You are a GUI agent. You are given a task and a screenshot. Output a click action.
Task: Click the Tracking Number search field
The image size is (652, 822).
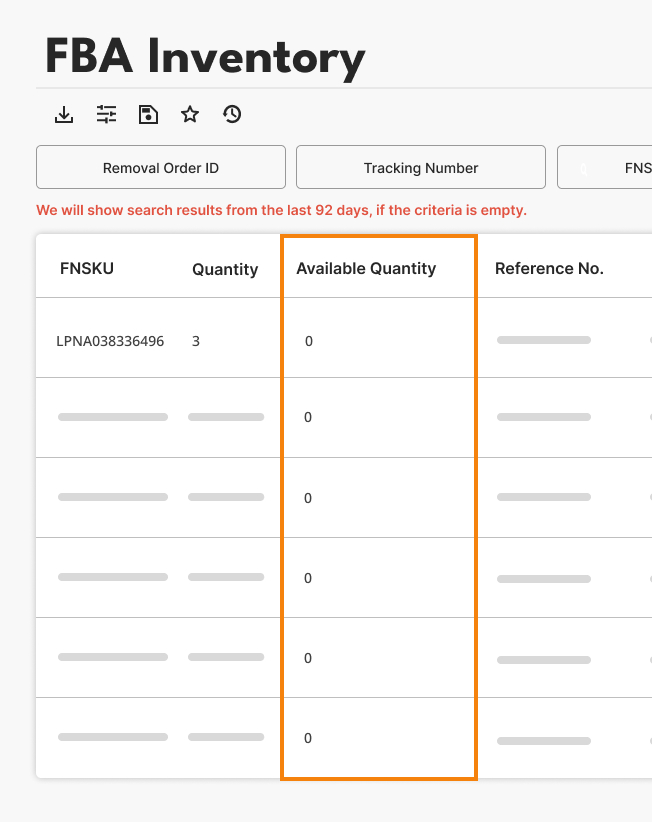[x=420, y=168]
